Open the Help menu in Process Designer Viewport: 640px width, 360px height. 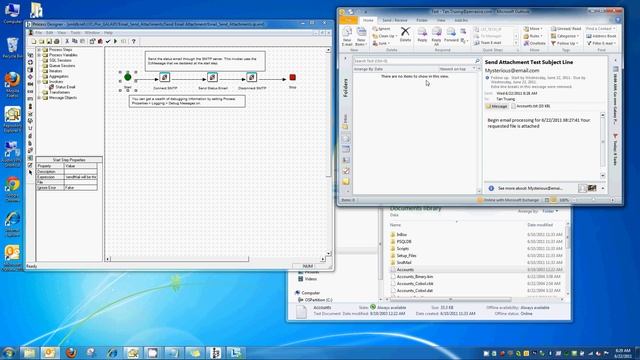point(108,33)
